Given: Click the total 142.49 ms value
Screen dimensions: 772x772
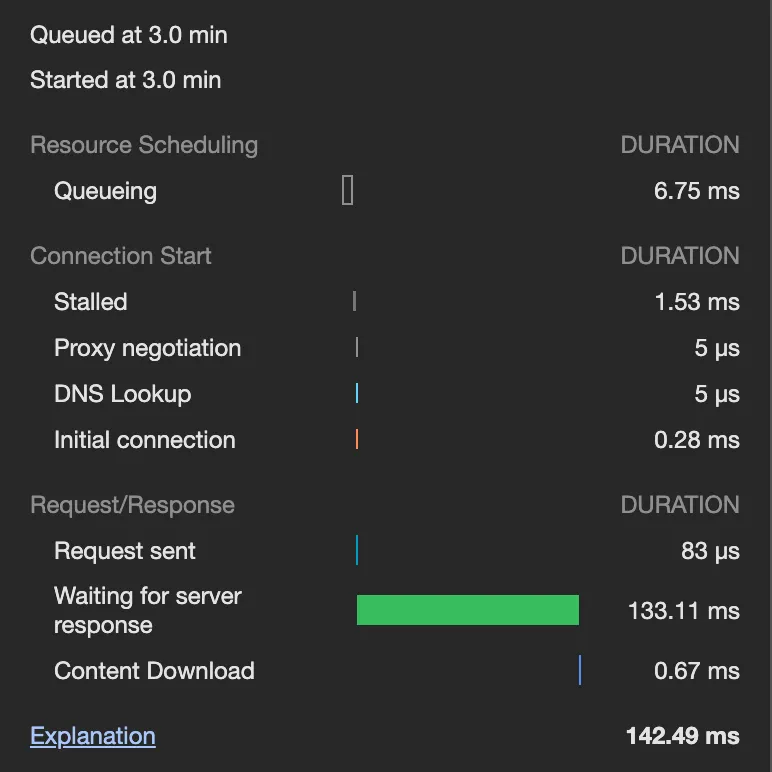Looking at the screenshot, I should (682, 737).
